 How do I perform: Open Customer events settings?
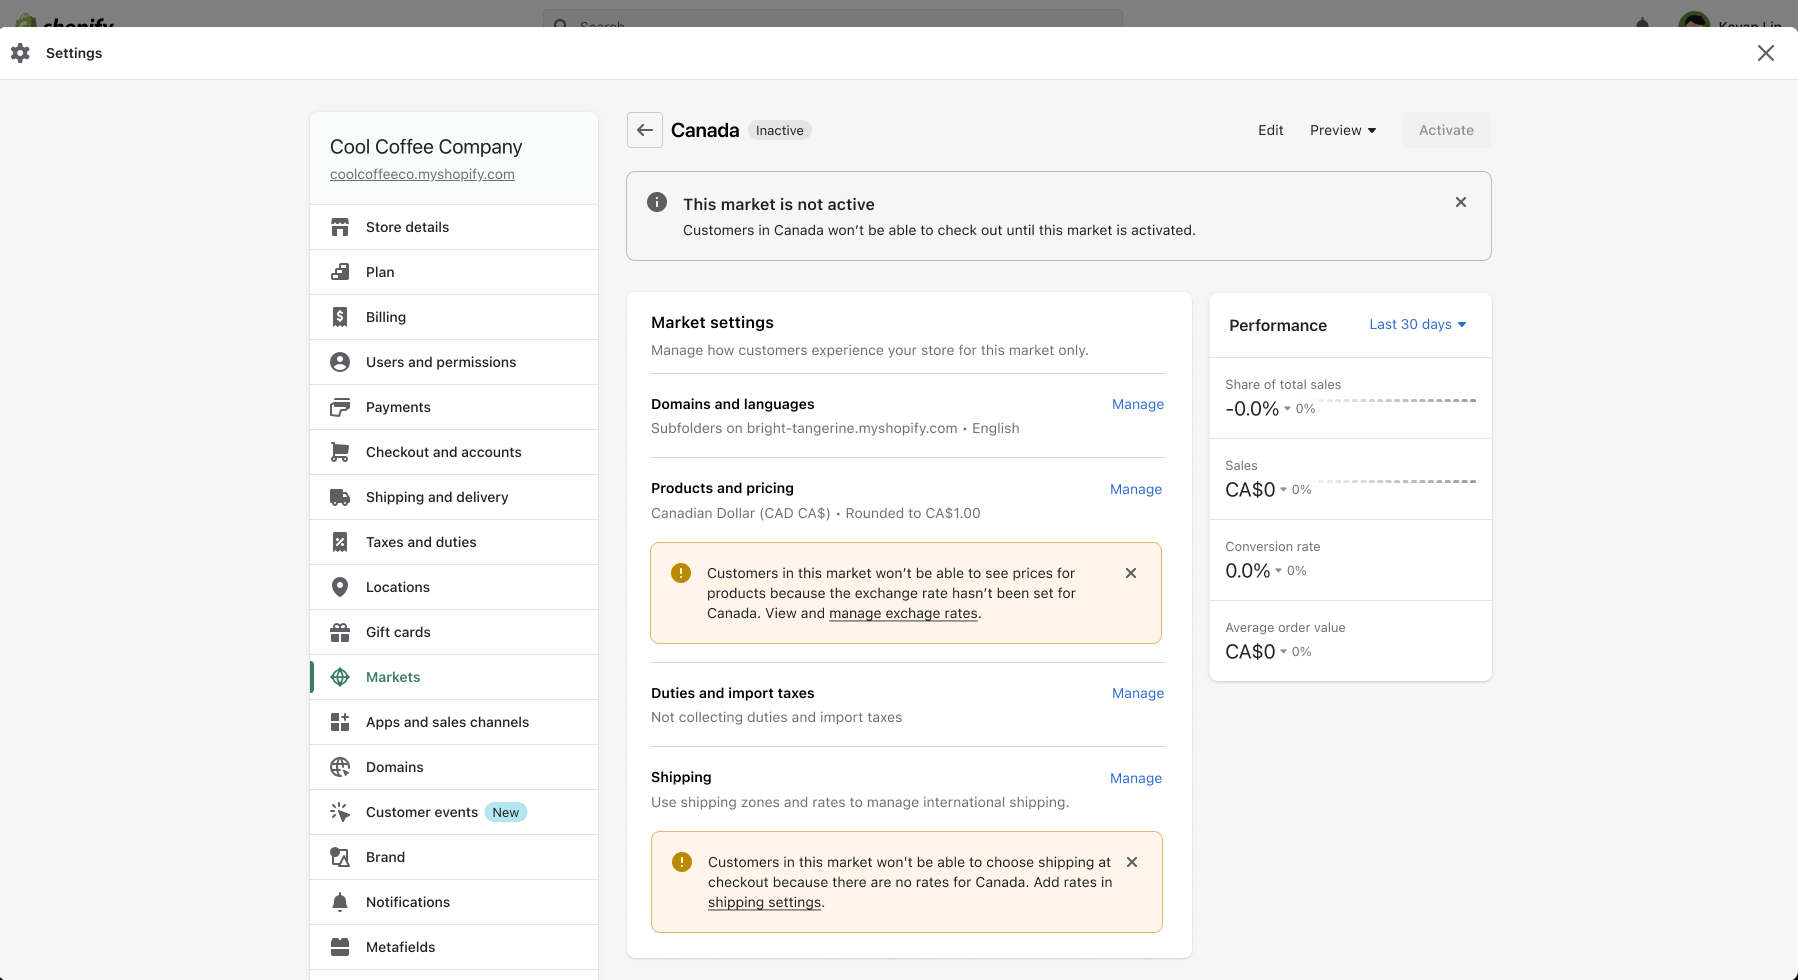(x=422, y=812)
